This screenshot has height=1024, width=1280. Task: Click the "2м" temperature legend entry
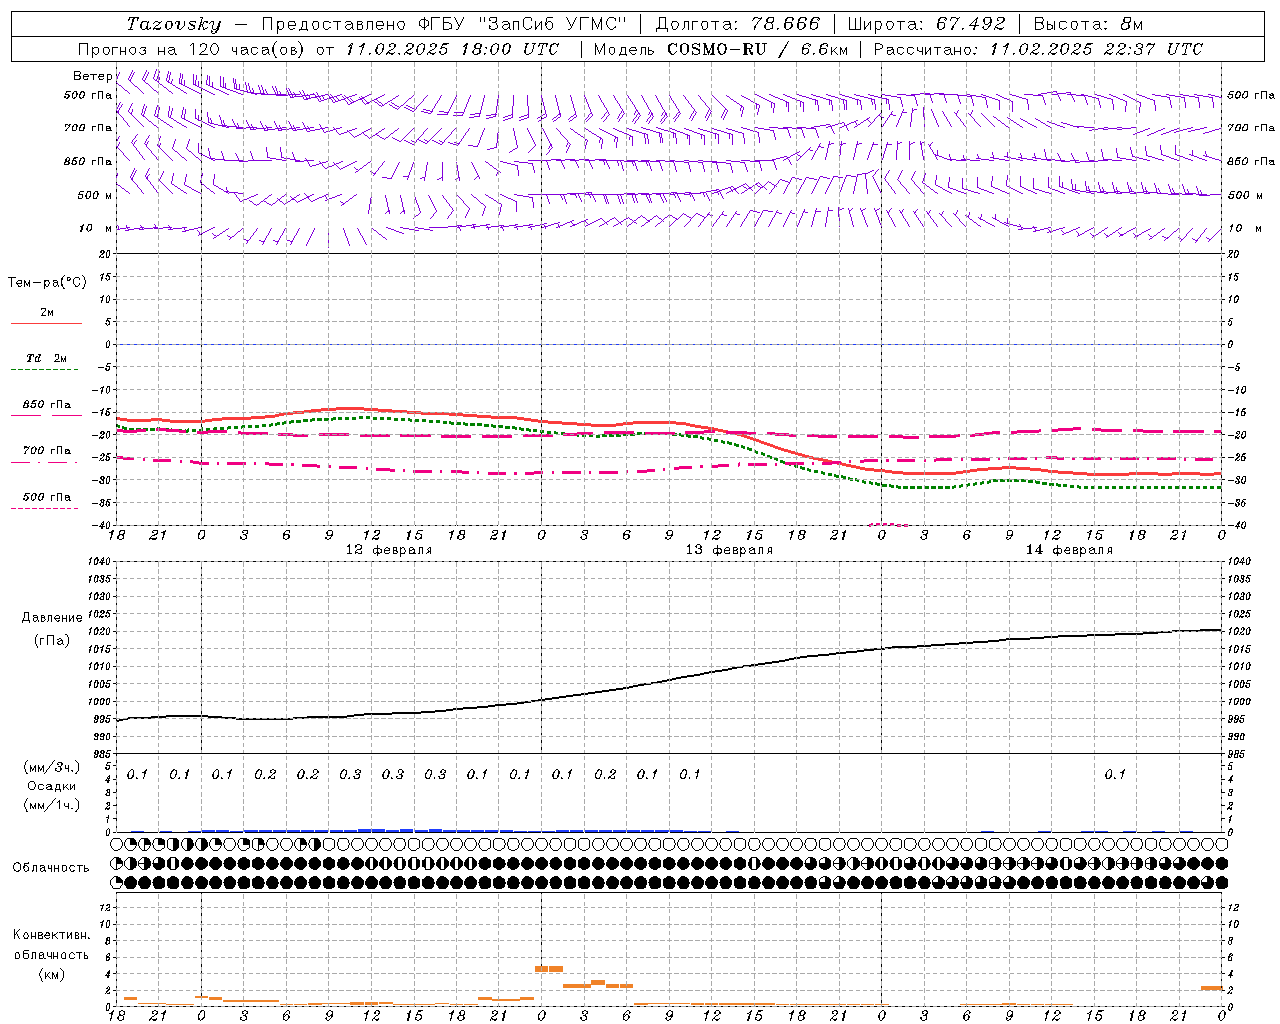click(47, 312)
